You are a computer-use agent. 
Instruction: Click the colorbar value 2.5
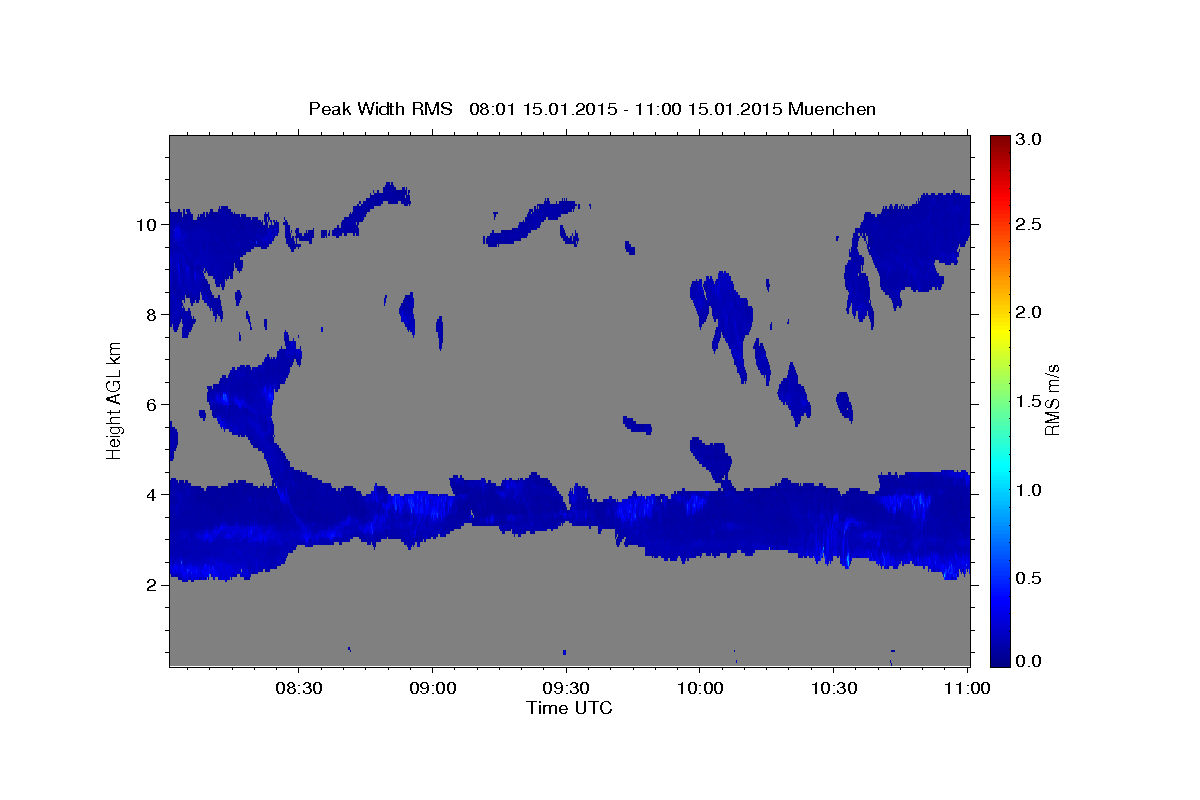pos(1029,224)
